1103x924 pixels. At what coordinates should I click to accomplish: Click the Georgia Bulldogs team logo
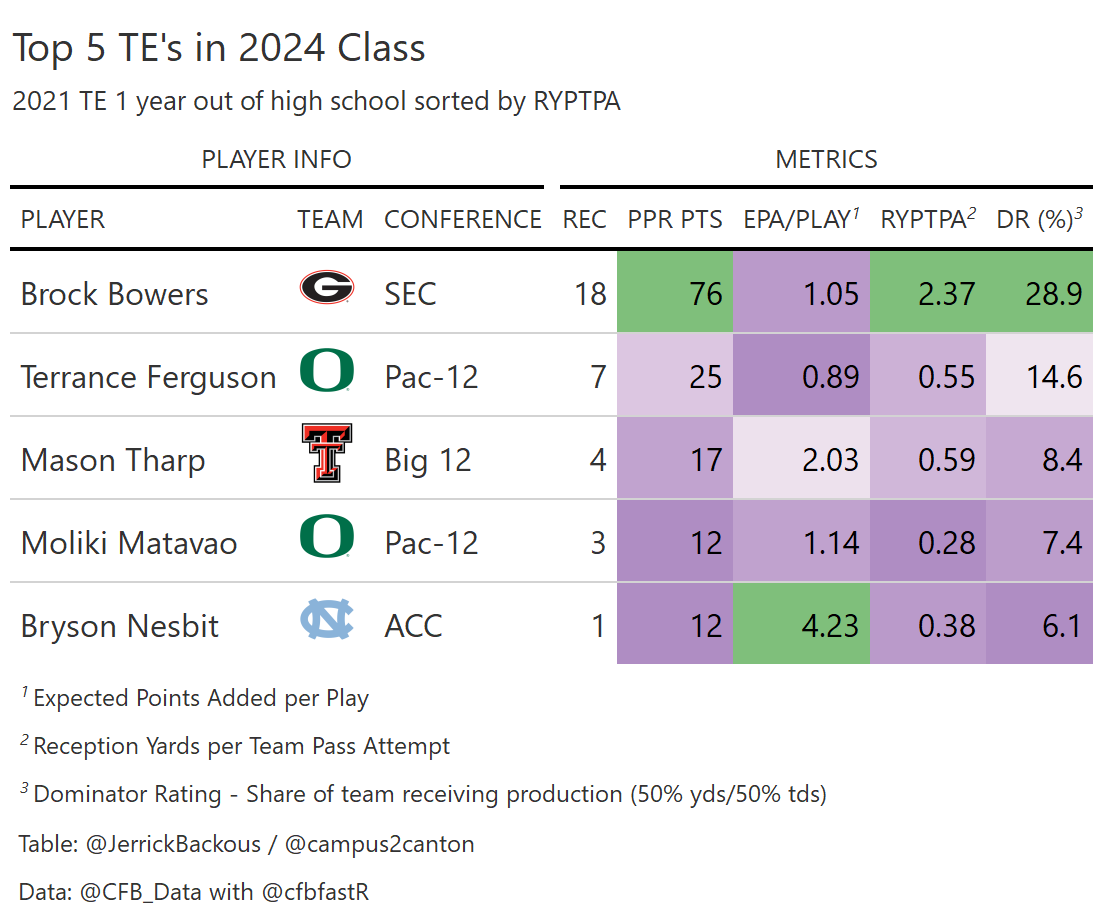coord(327,289)
